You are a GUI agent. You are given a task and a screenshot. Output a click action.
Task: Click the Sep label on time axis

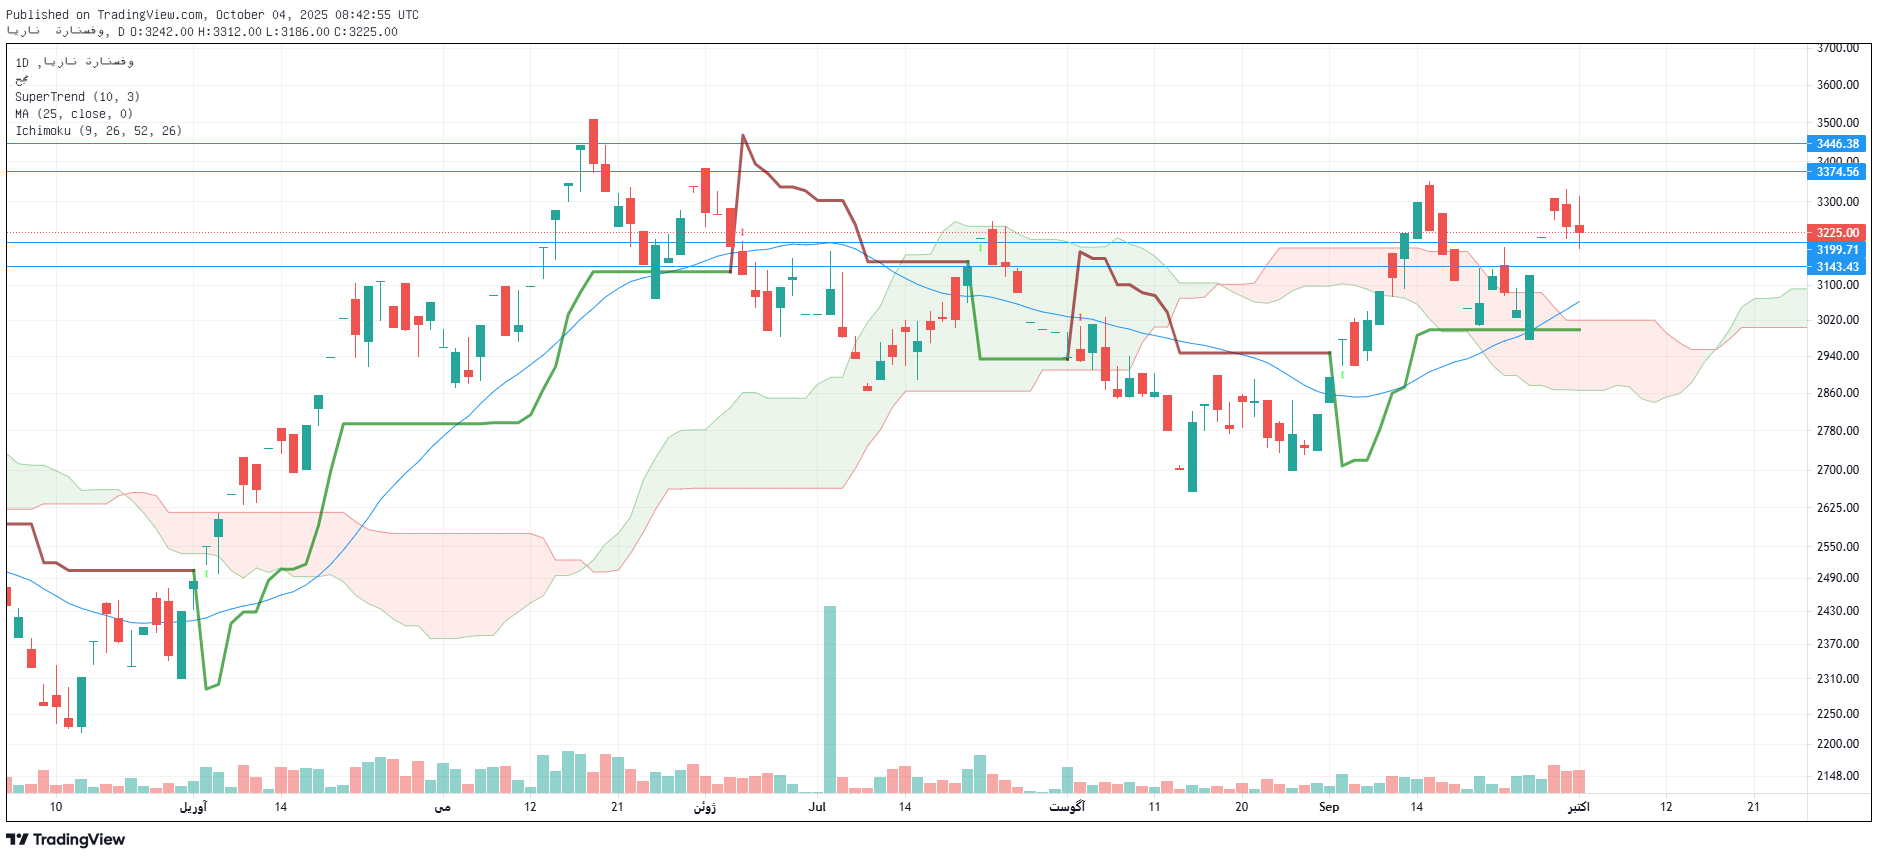click(x=1328, y=807)
